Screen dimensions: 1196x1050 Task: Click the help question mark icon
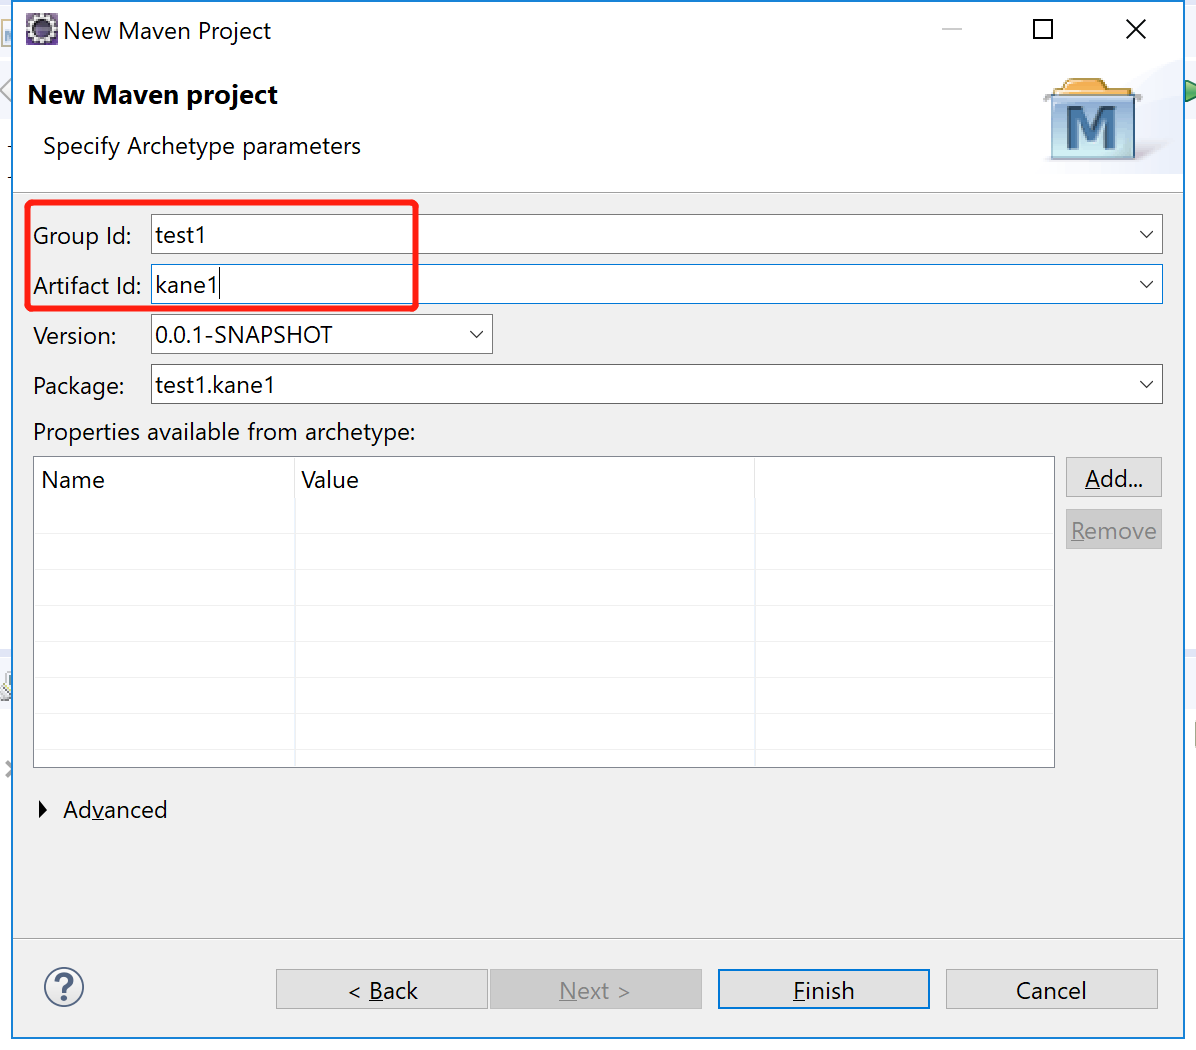64,988
